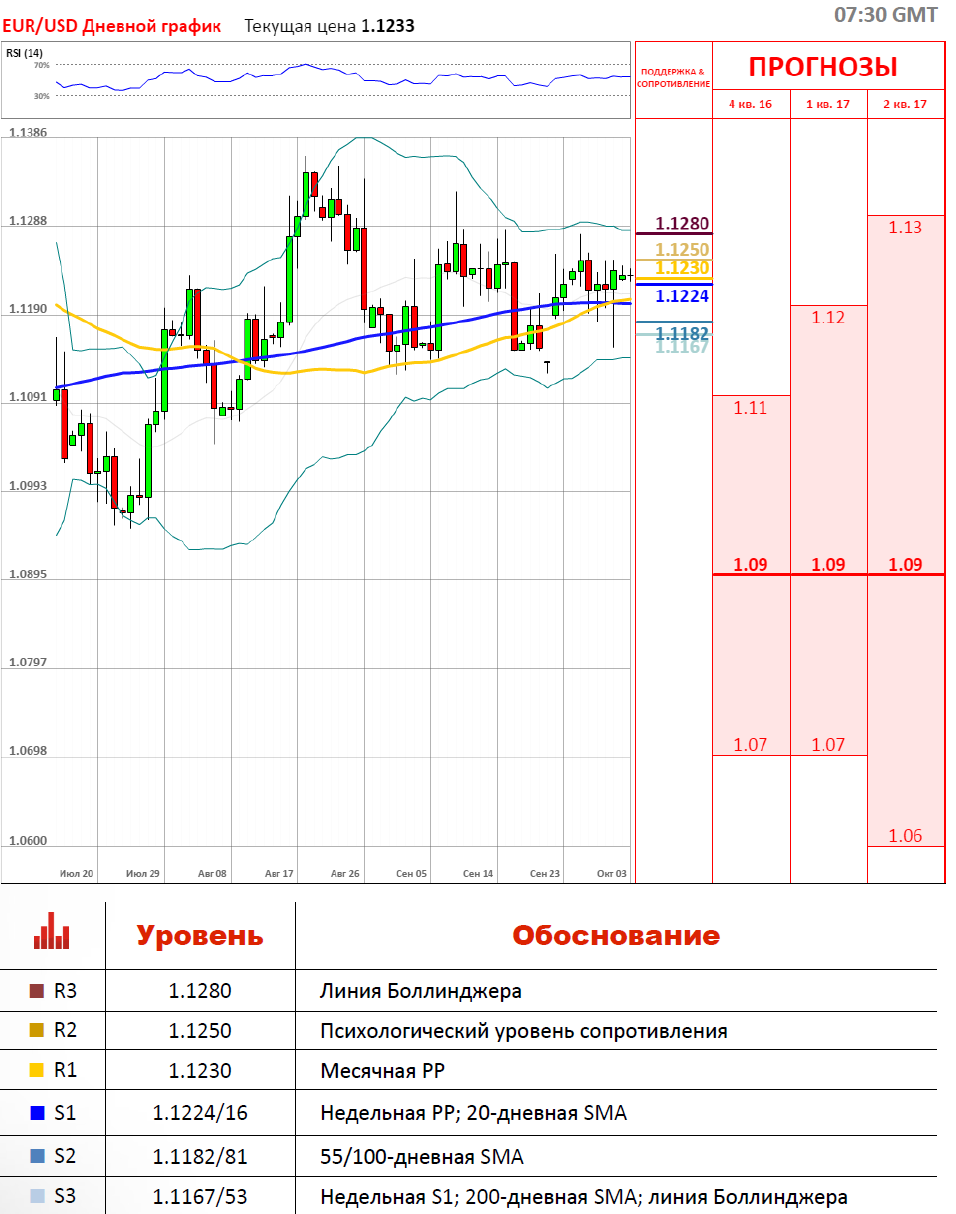
Task: Click the dark red R3 color square
Action: pos(38,992)
